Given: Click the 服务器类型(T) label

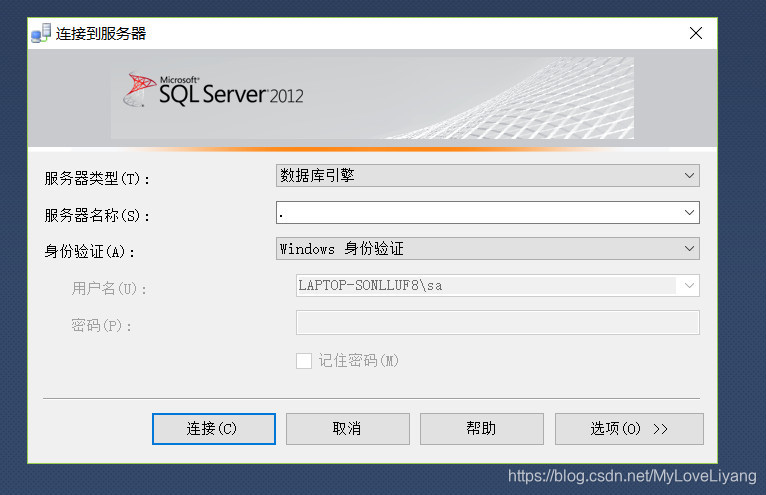Looking at the screenshot, I should click(97, 178).
